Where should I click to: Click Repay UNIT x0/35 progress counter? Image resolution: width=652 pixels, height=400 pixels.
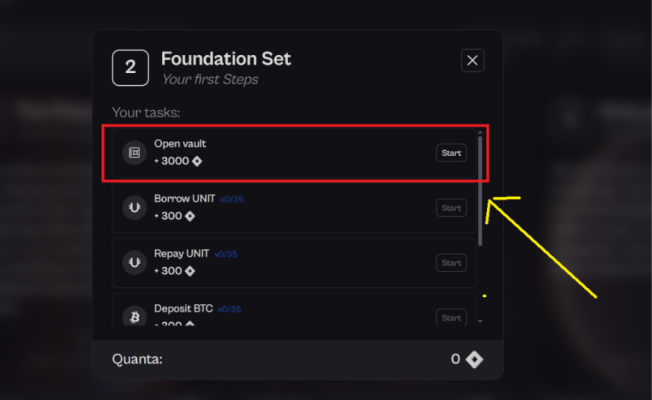point(226,254)
